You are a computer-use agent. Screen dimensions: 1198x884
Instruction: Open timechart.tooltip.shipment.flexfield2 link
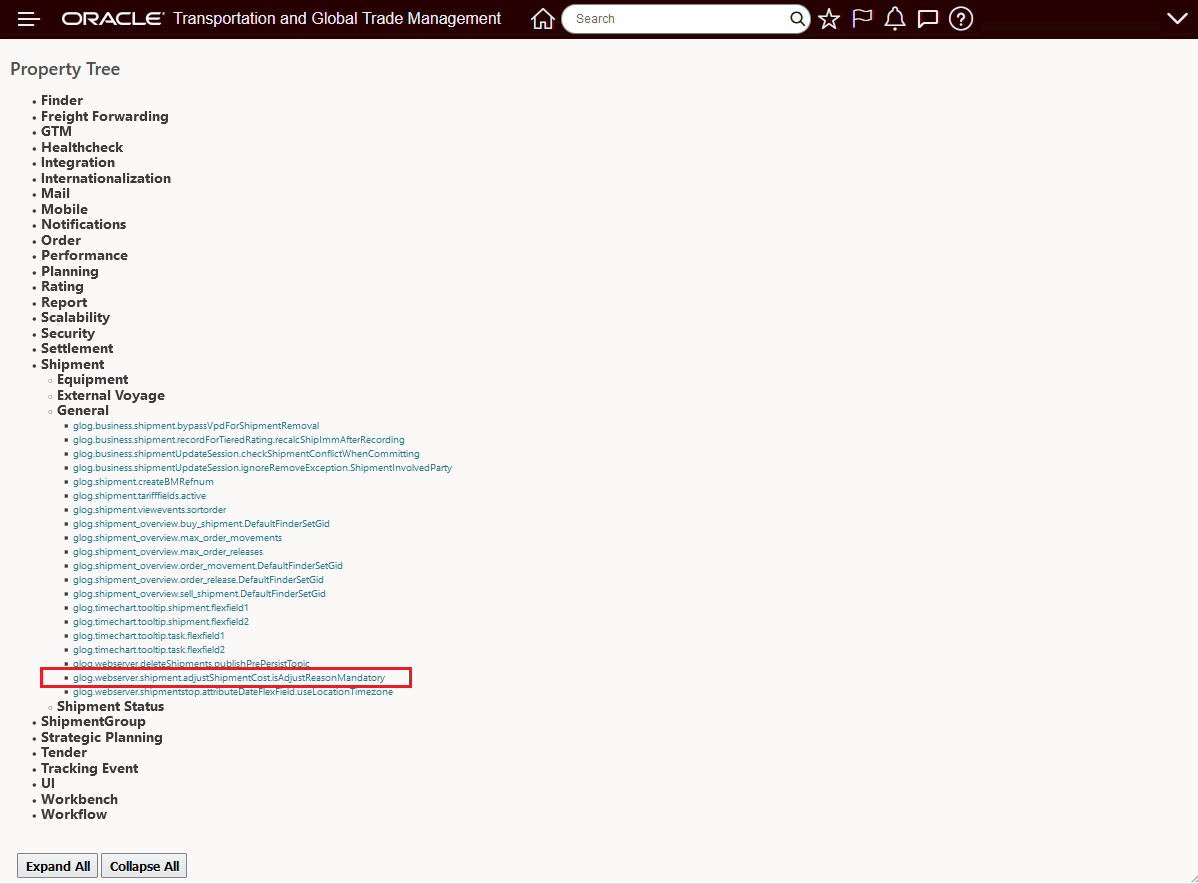coord(161,622)
